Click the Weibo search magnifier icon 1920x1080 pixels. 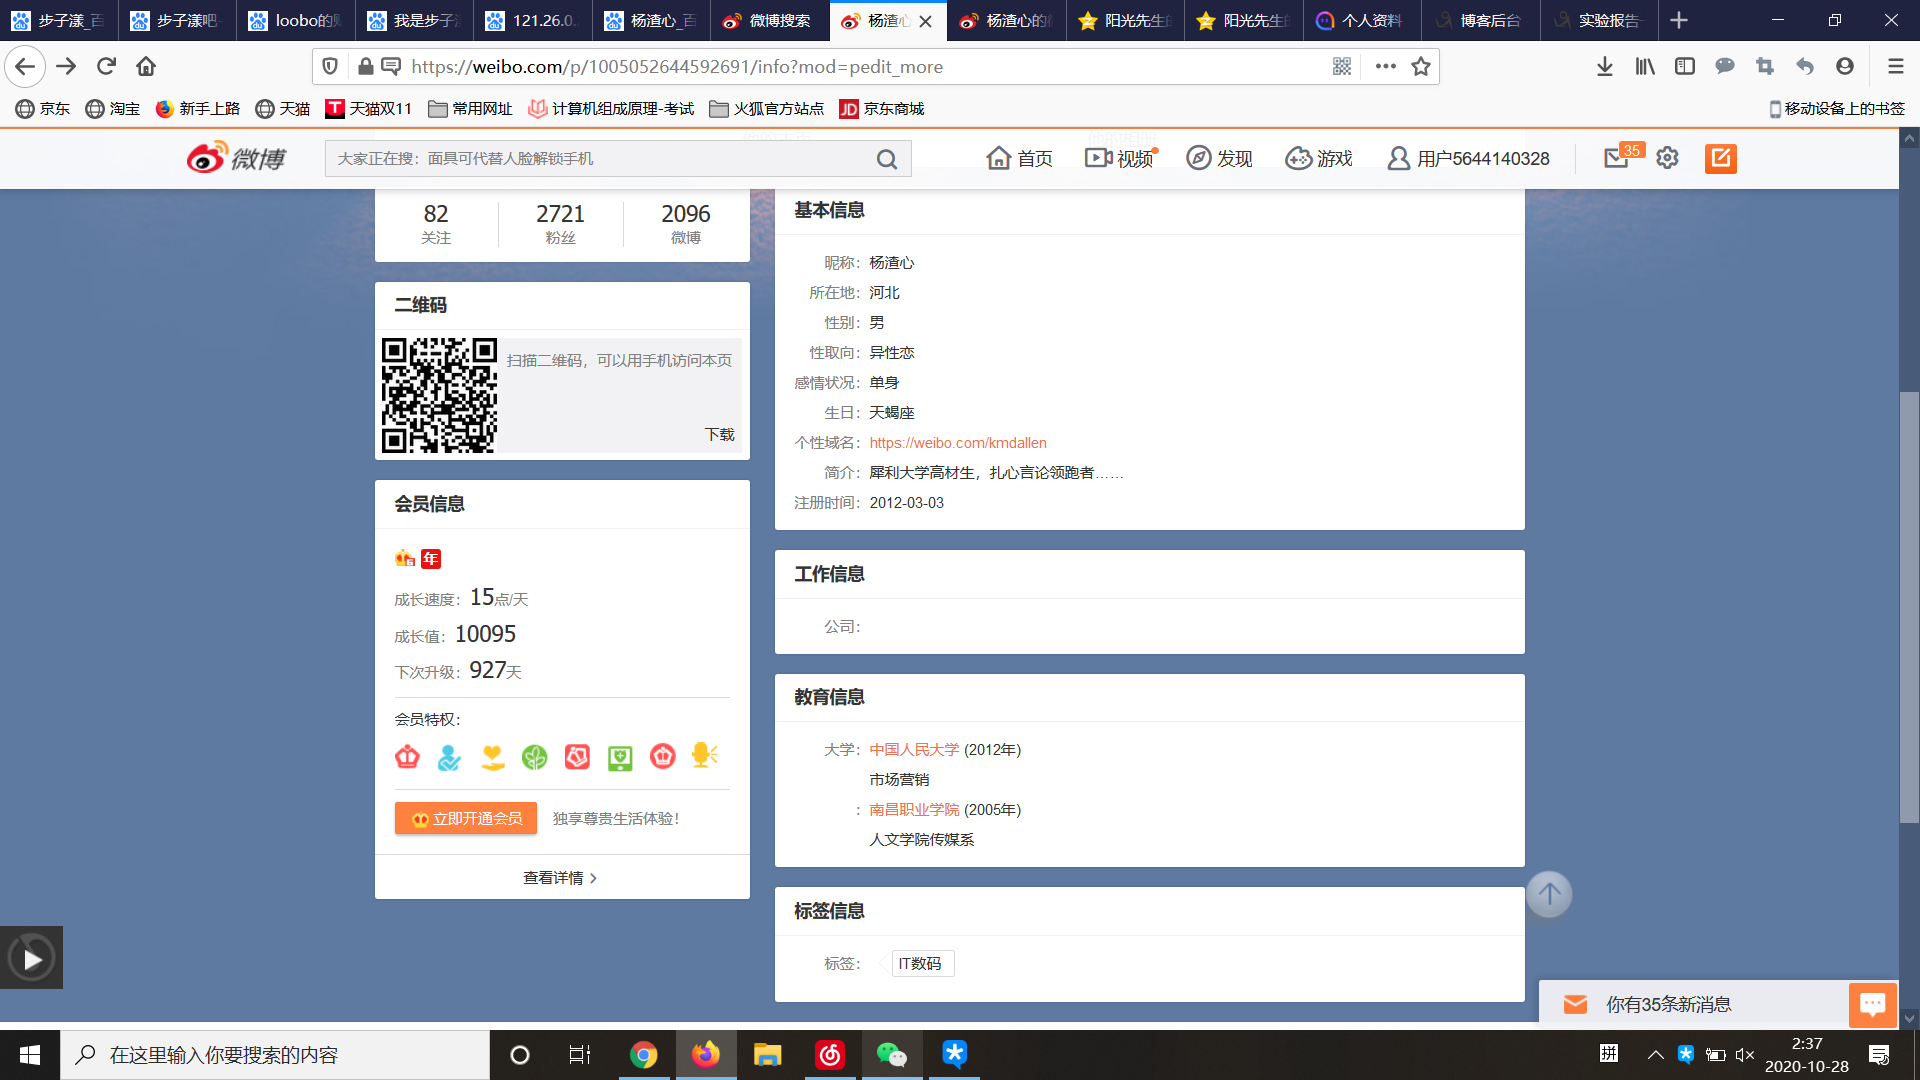886,159
